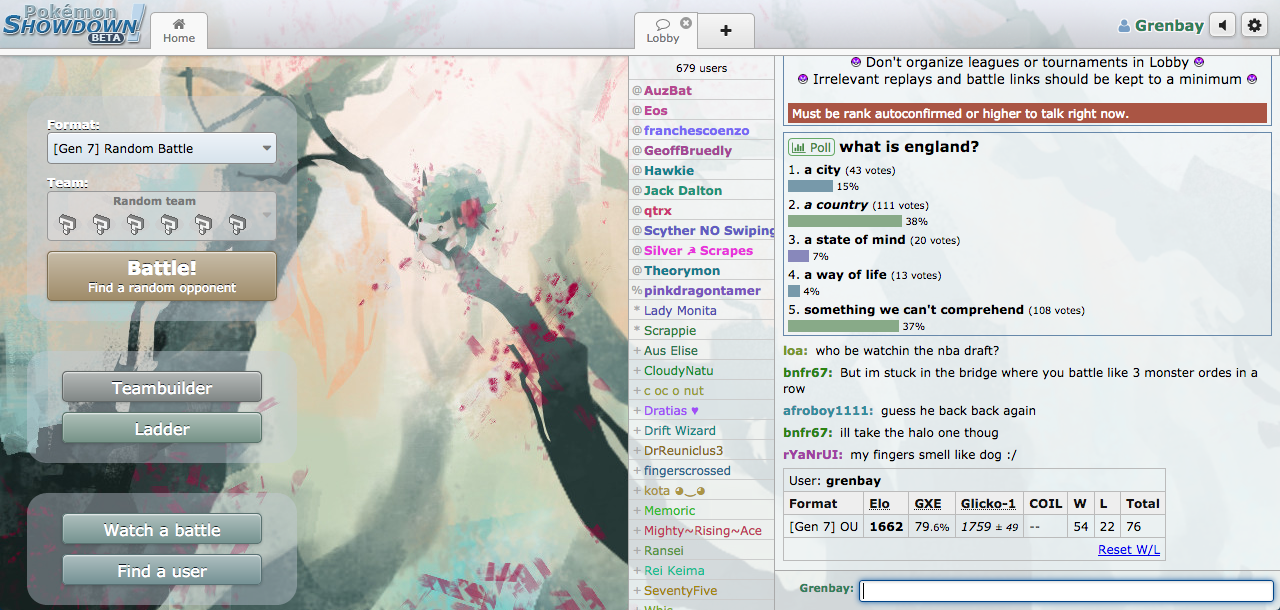This screenshot has height=610, width=1280.
Task: Open the Teambuilder
Action: coord(162,388)
